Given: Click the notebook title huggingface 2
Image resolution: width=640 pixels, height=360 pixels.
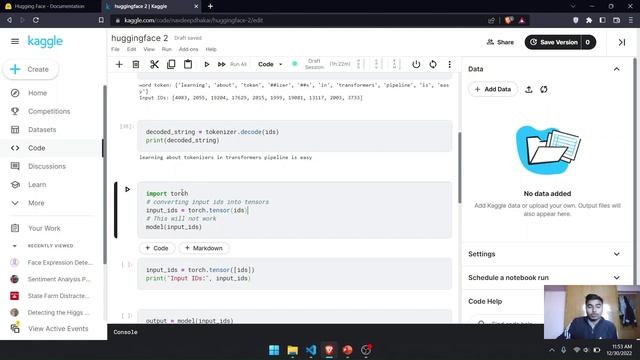Looking at the screenshot, I should [x=140, y=38].
